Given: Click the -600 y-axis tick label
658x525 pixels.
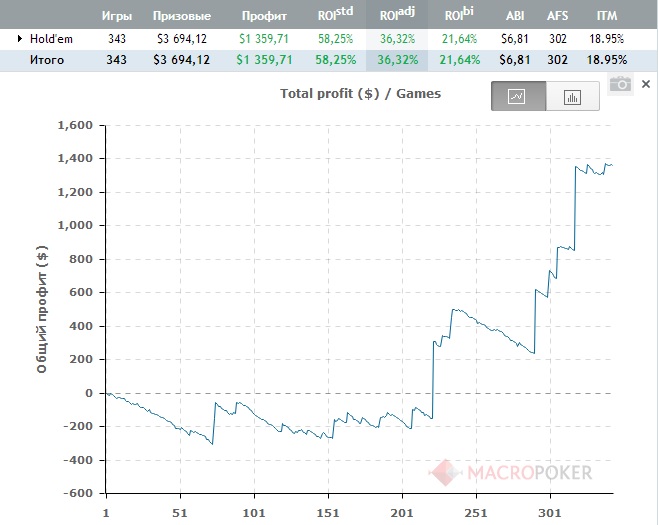Looking at the screenshot, I should pyautogui.click(x=78, y=493).
